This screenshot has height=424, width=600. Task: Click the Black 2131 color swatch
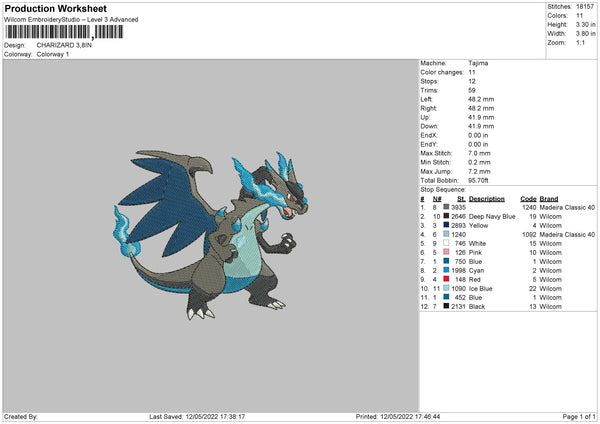[x=446, y=306]
